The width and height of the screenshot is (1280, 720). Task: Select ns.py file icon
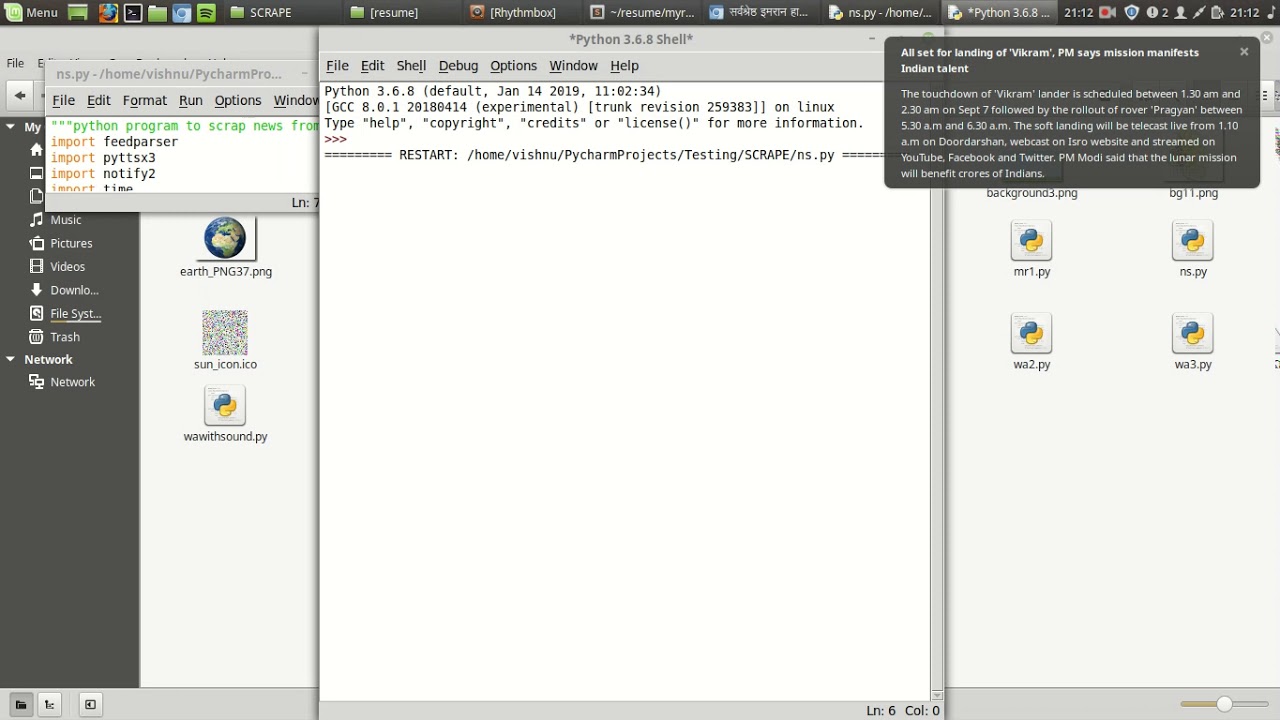coord(1192,241)
